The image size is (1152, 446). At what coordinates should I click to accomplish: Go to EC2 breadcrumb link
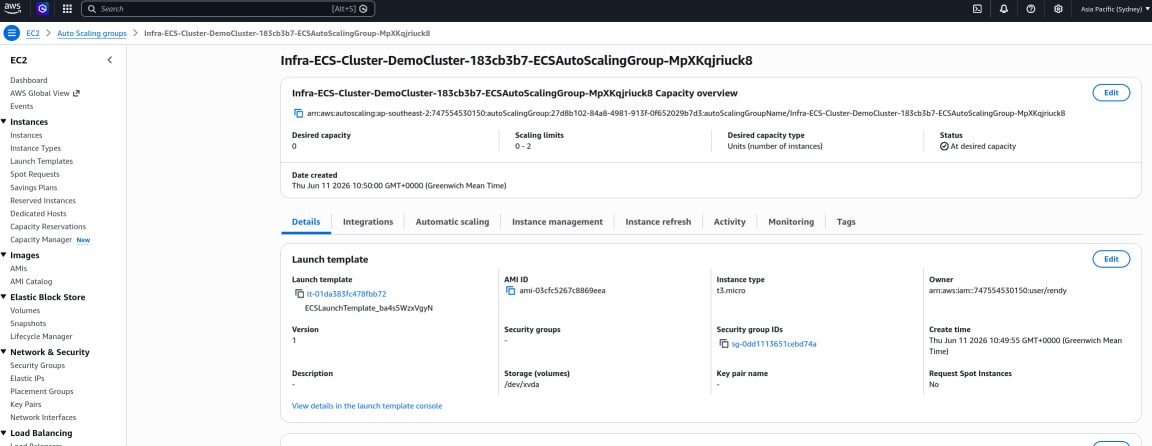[33, 33]
